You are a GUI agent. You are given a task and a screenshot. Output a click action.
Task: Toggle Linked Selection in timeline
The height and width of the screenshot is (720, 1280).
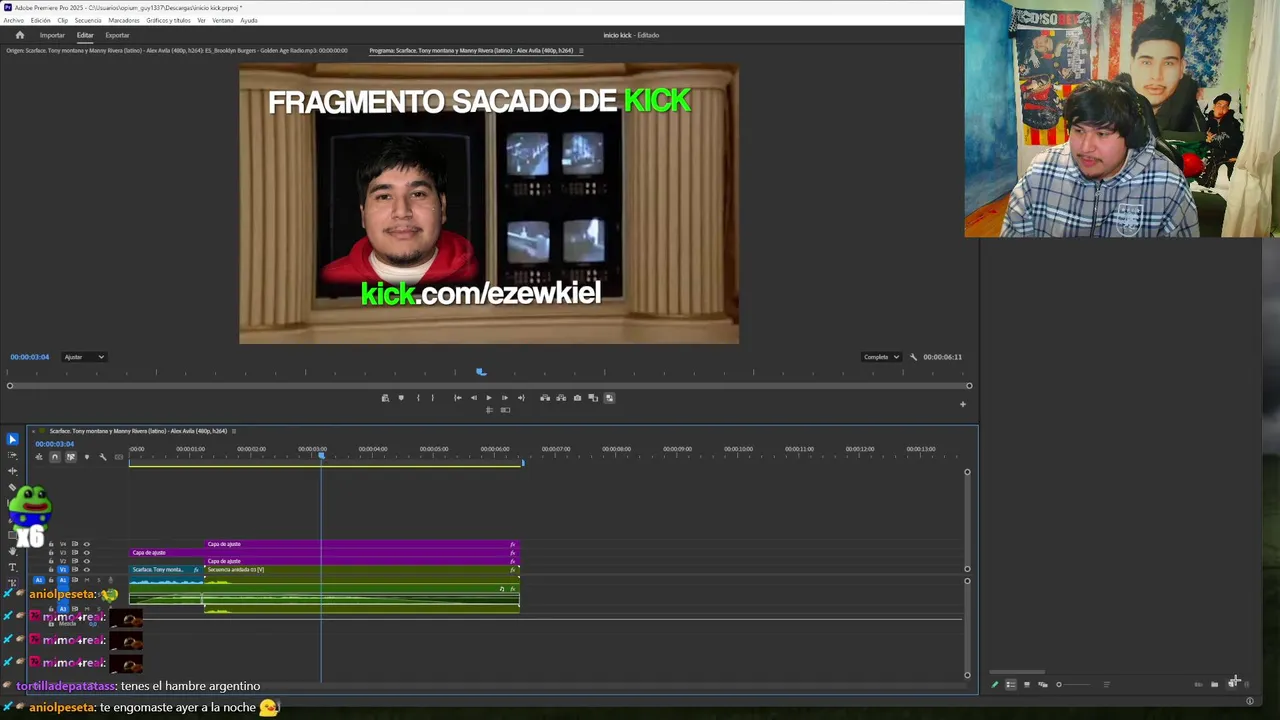(71, 457)
